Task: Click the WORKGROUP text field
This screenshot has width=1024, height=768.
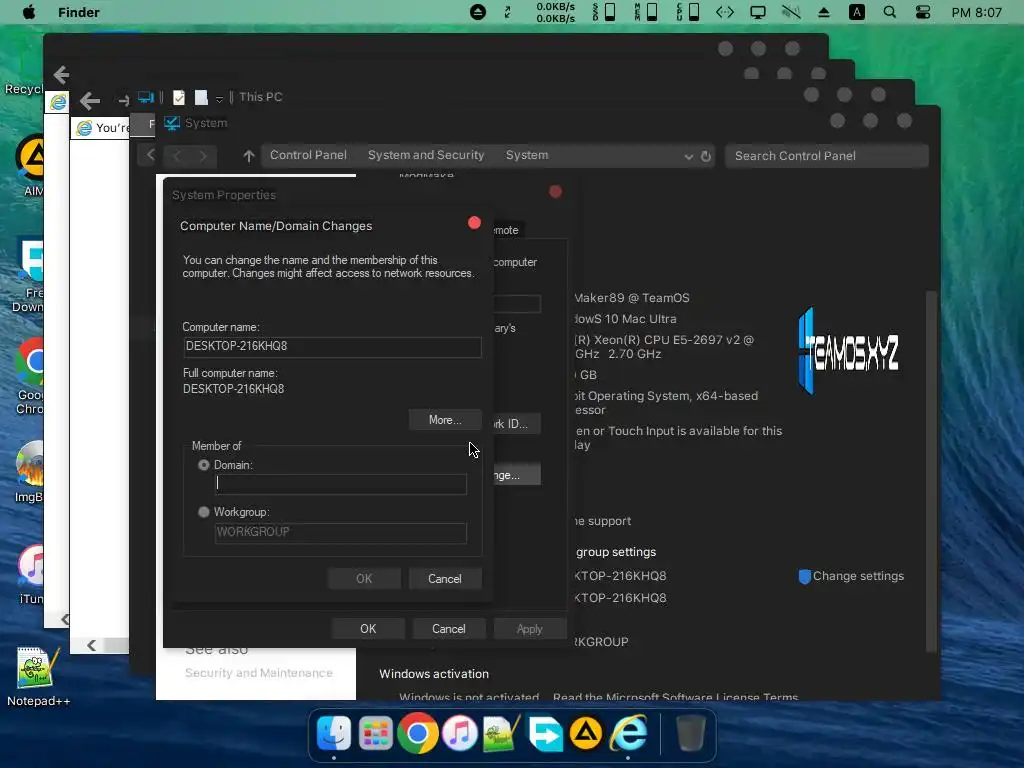Action: (x=341, y=532)
